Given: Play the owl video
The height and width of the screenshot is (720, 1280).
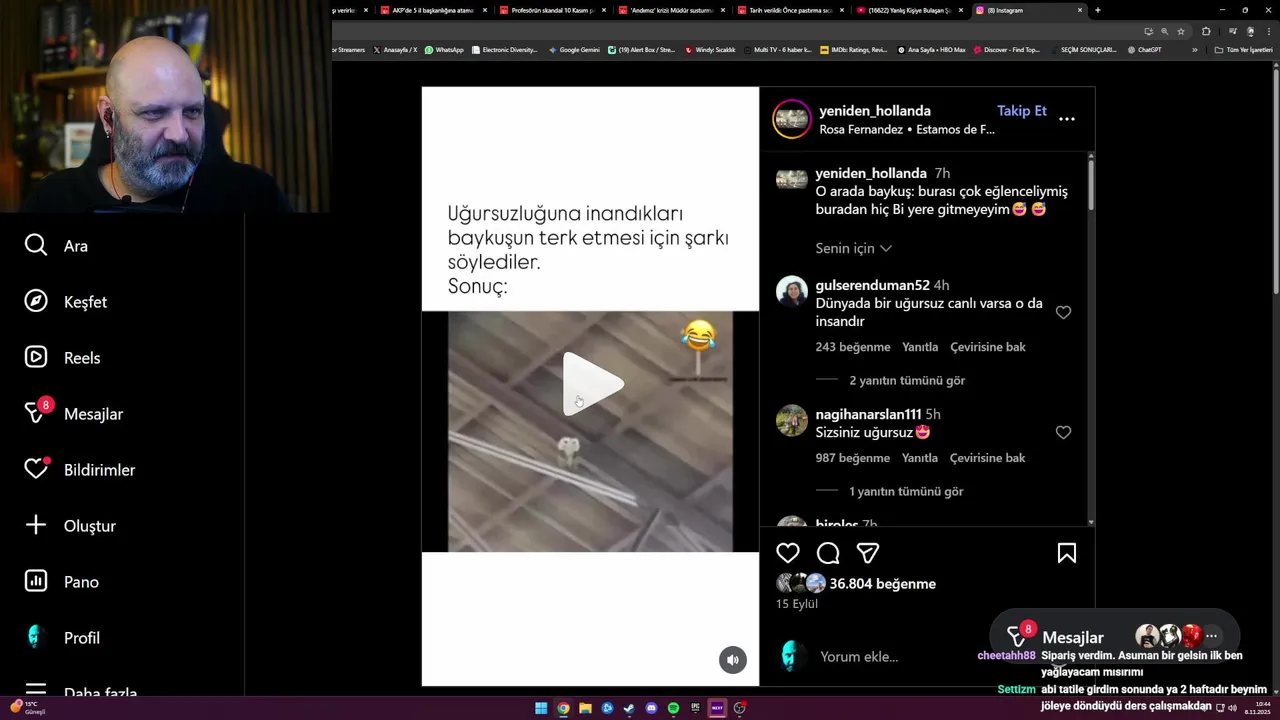Looking at the screenshot, I should [x=592, y=383].
